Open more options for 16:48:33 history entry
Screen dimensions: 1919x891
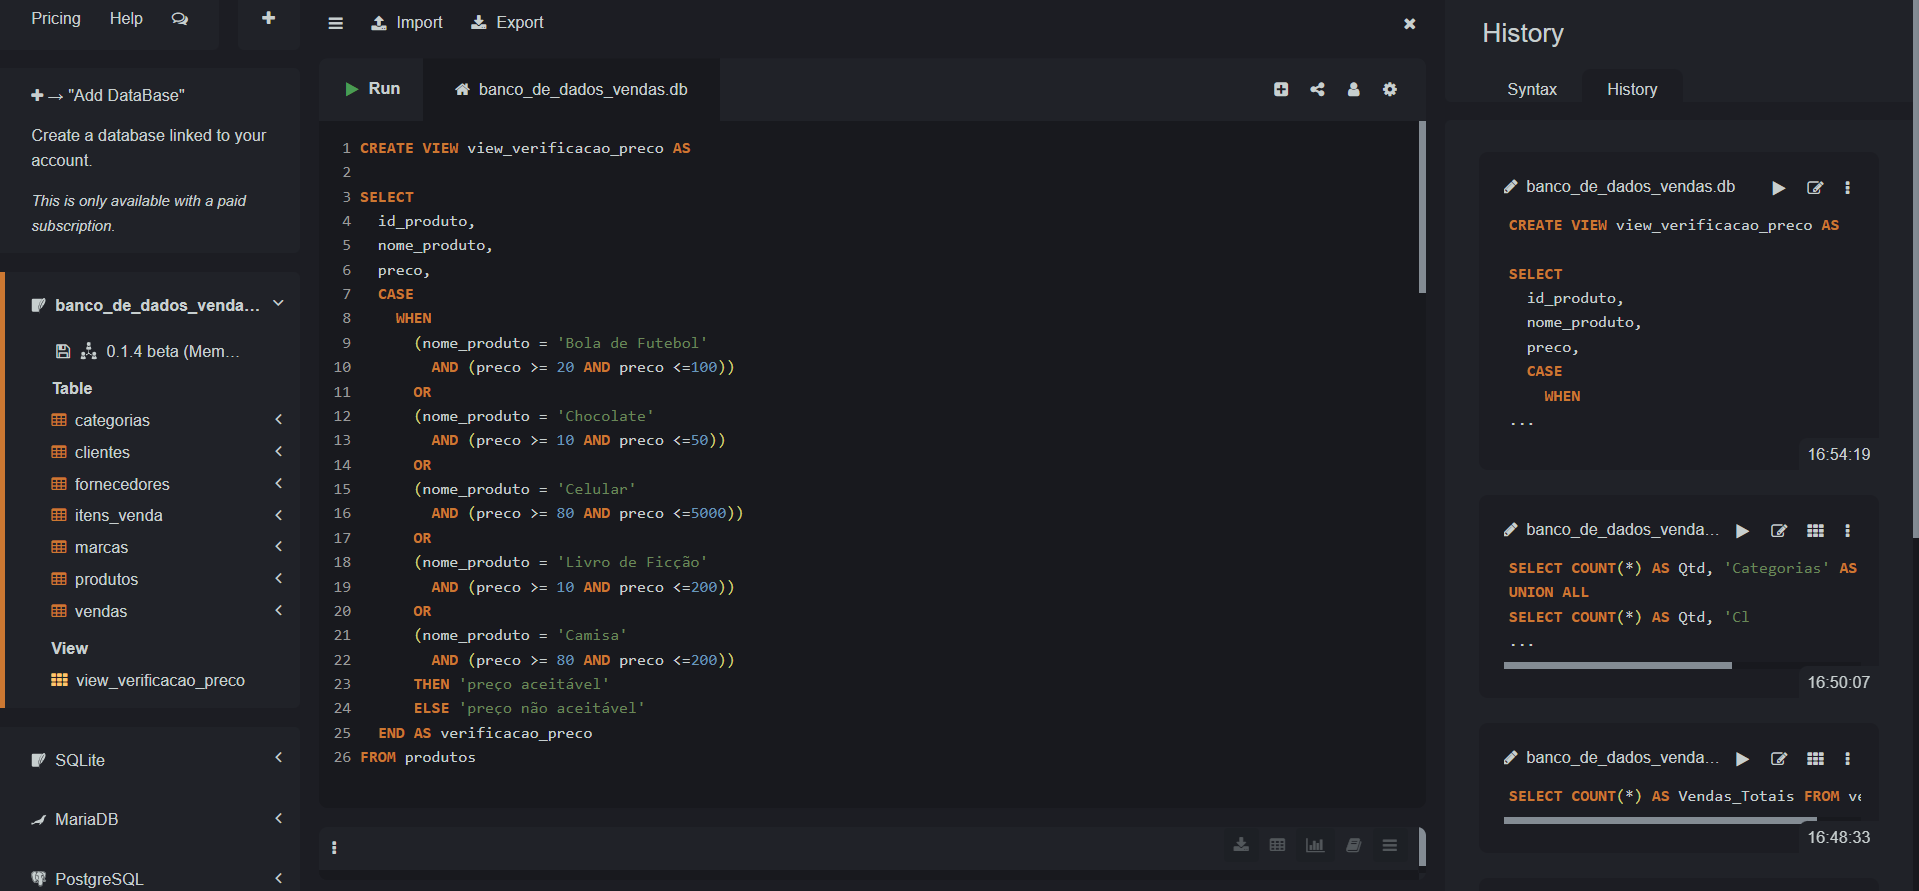tap(1847, 759)
